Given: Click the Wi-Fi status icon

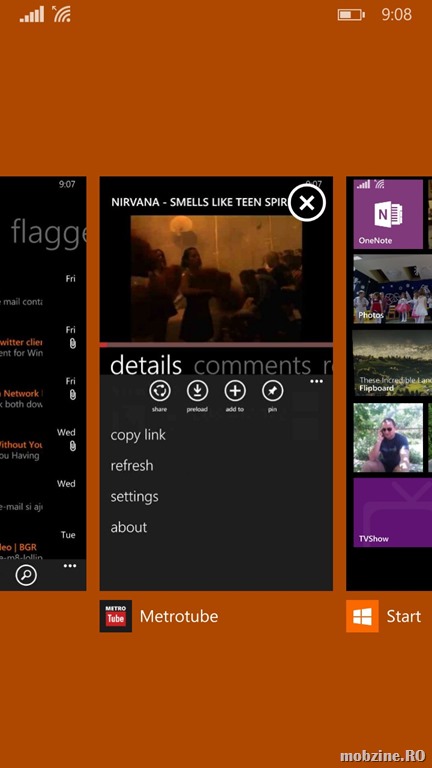Looking at the screenshot, I should pos(62,15).
